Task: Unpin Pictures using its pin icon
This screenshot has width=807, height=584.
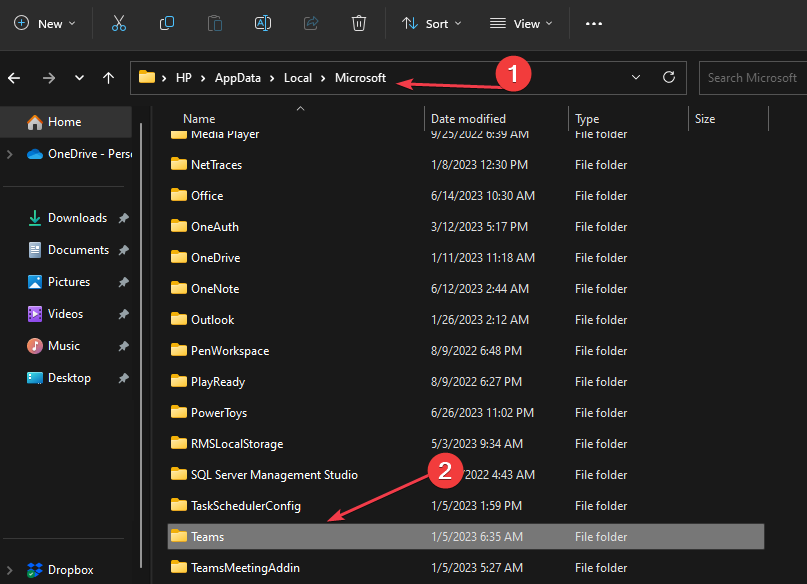Action: tap(124, 282)
